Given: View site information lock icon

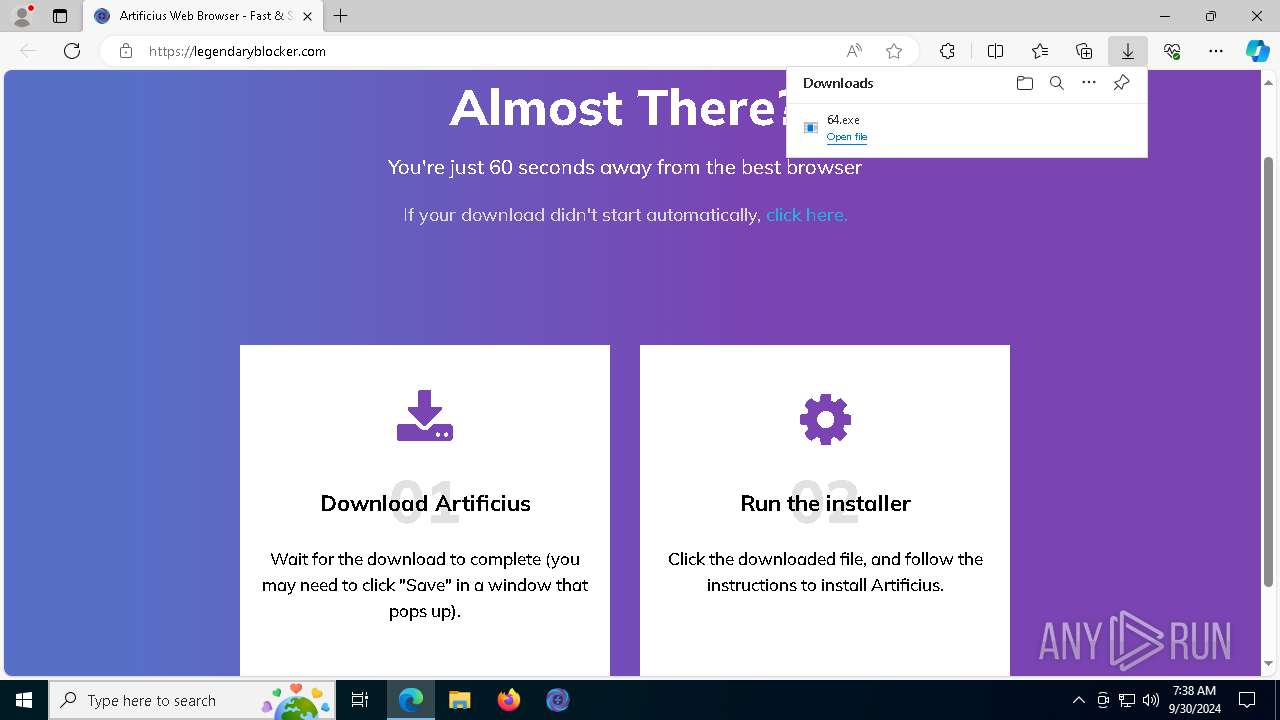Looking at the screenshot, I should tap(126, 51).
